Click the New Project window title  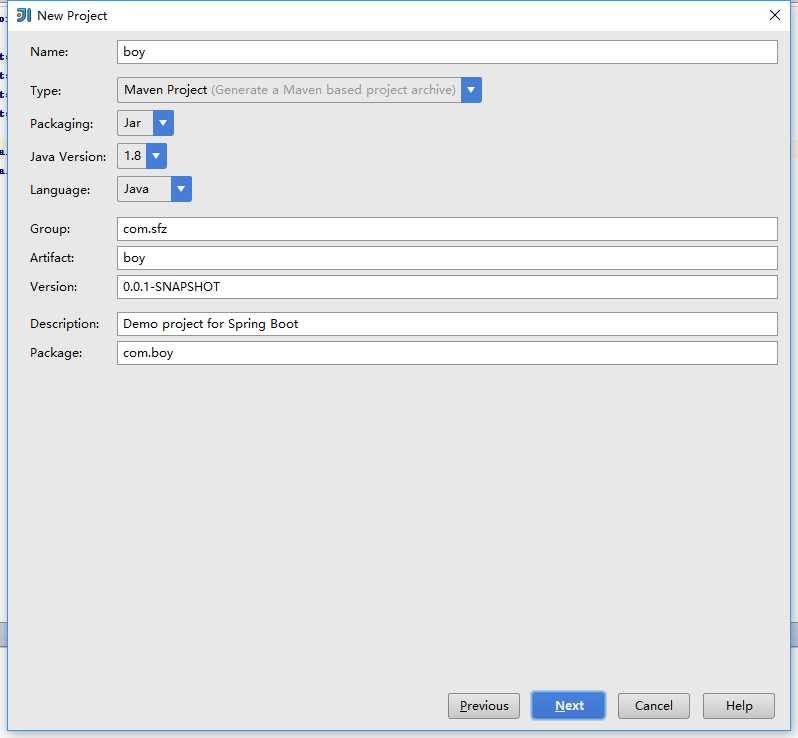[x=72, y=16]
